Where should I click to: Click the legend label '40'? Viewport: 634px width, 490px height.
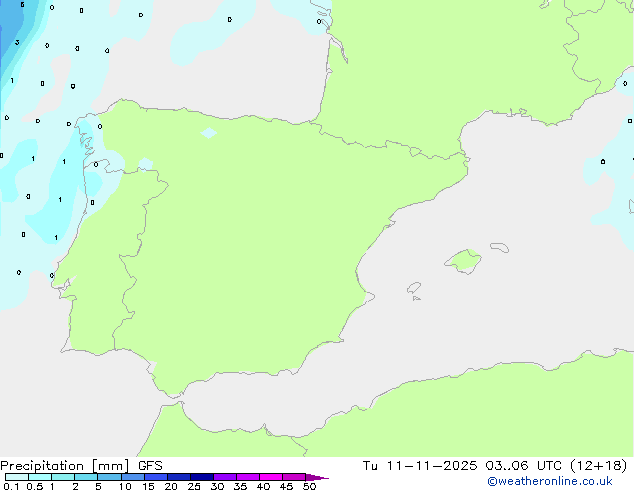263,486
